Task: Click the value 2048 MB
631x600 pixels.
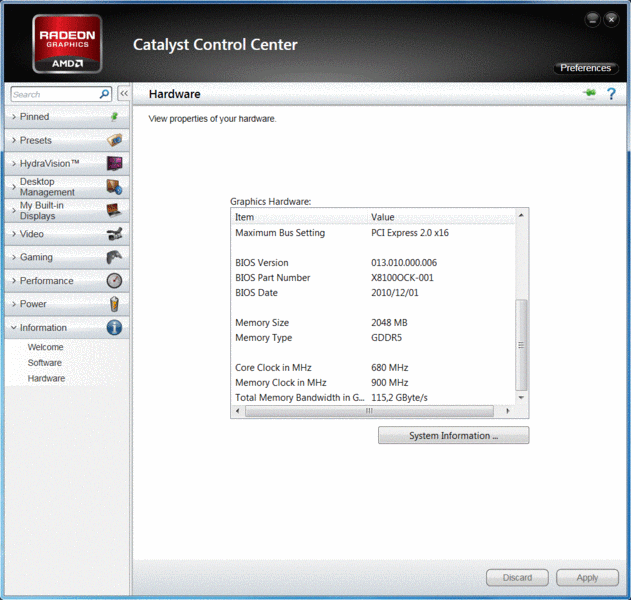Action: coord(389,322)
